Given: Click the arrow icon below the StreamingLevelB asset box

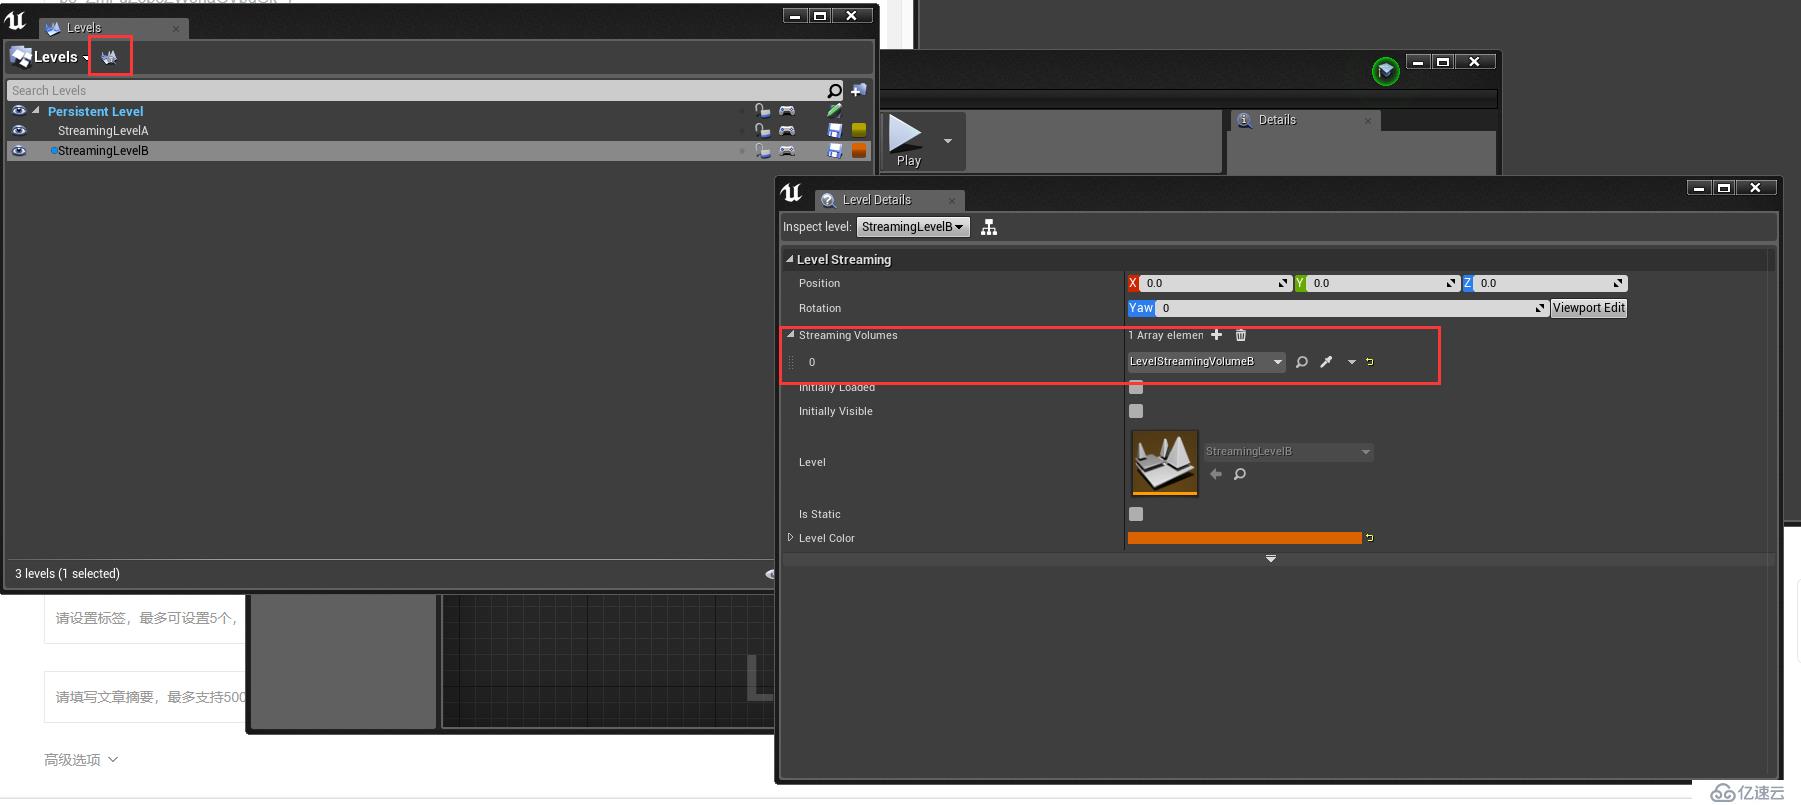Looking at the screenshot, I should point(1216,474).
